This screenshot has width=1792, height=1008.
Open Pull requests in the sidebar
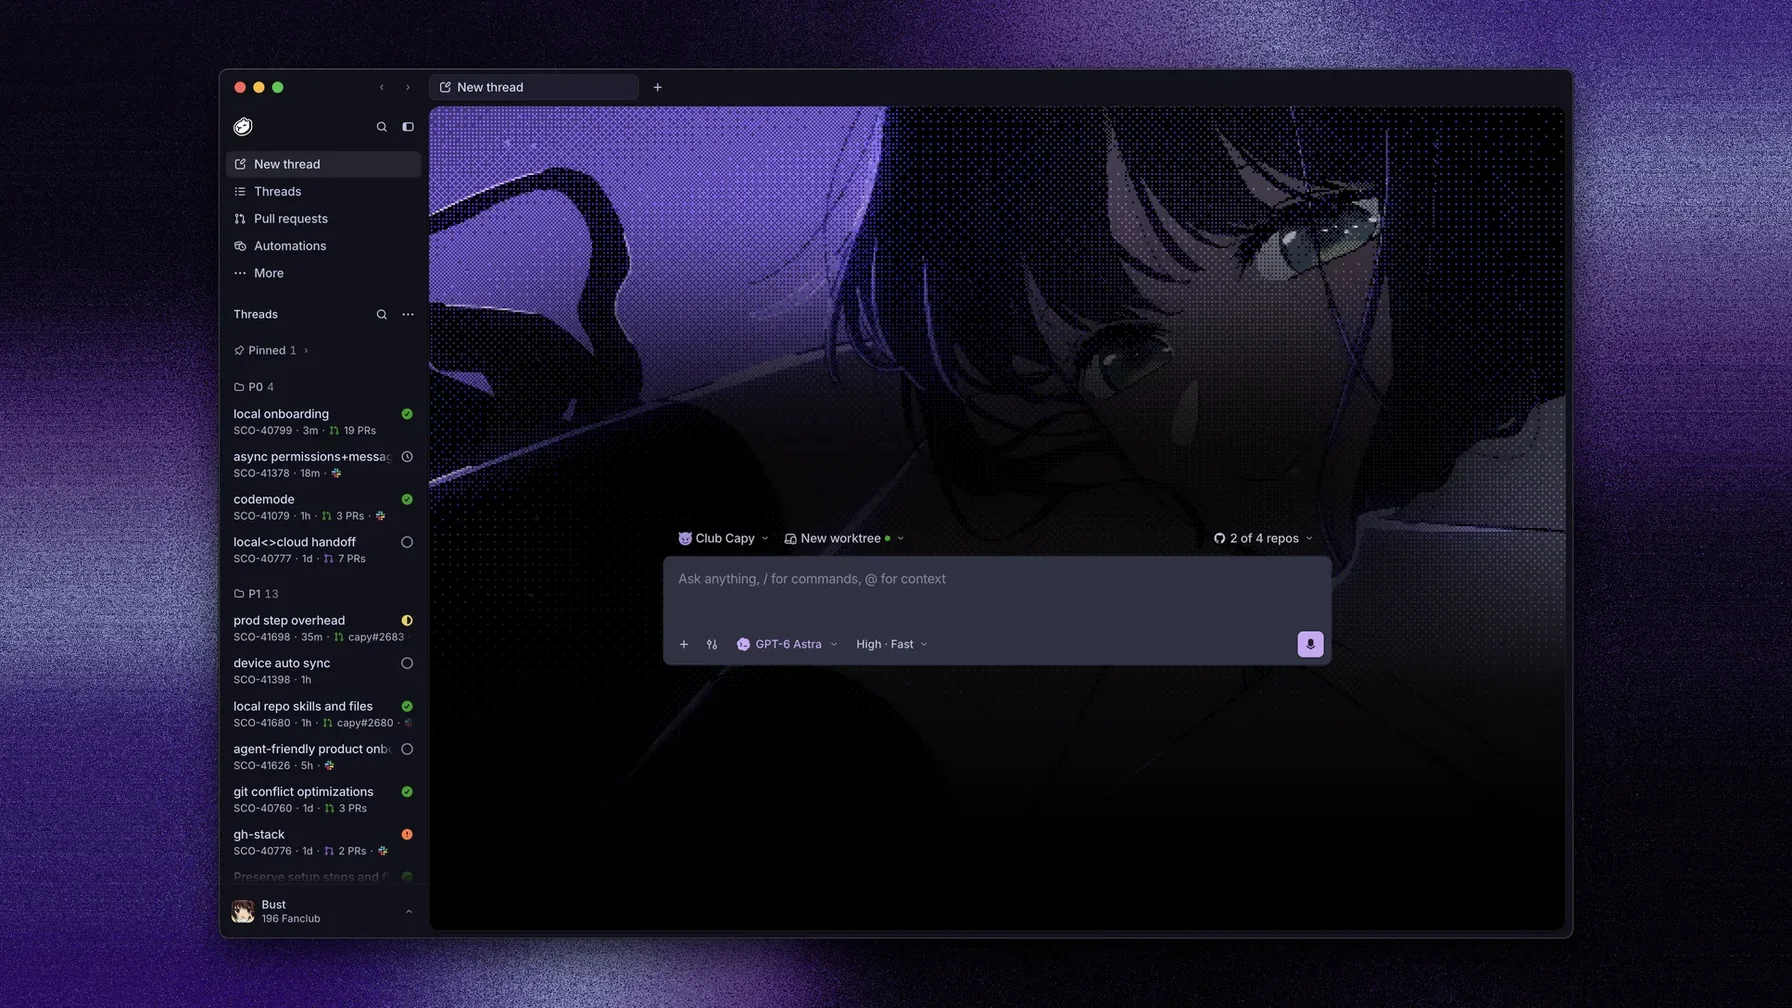pyautogui.click(x=323, y=218)
